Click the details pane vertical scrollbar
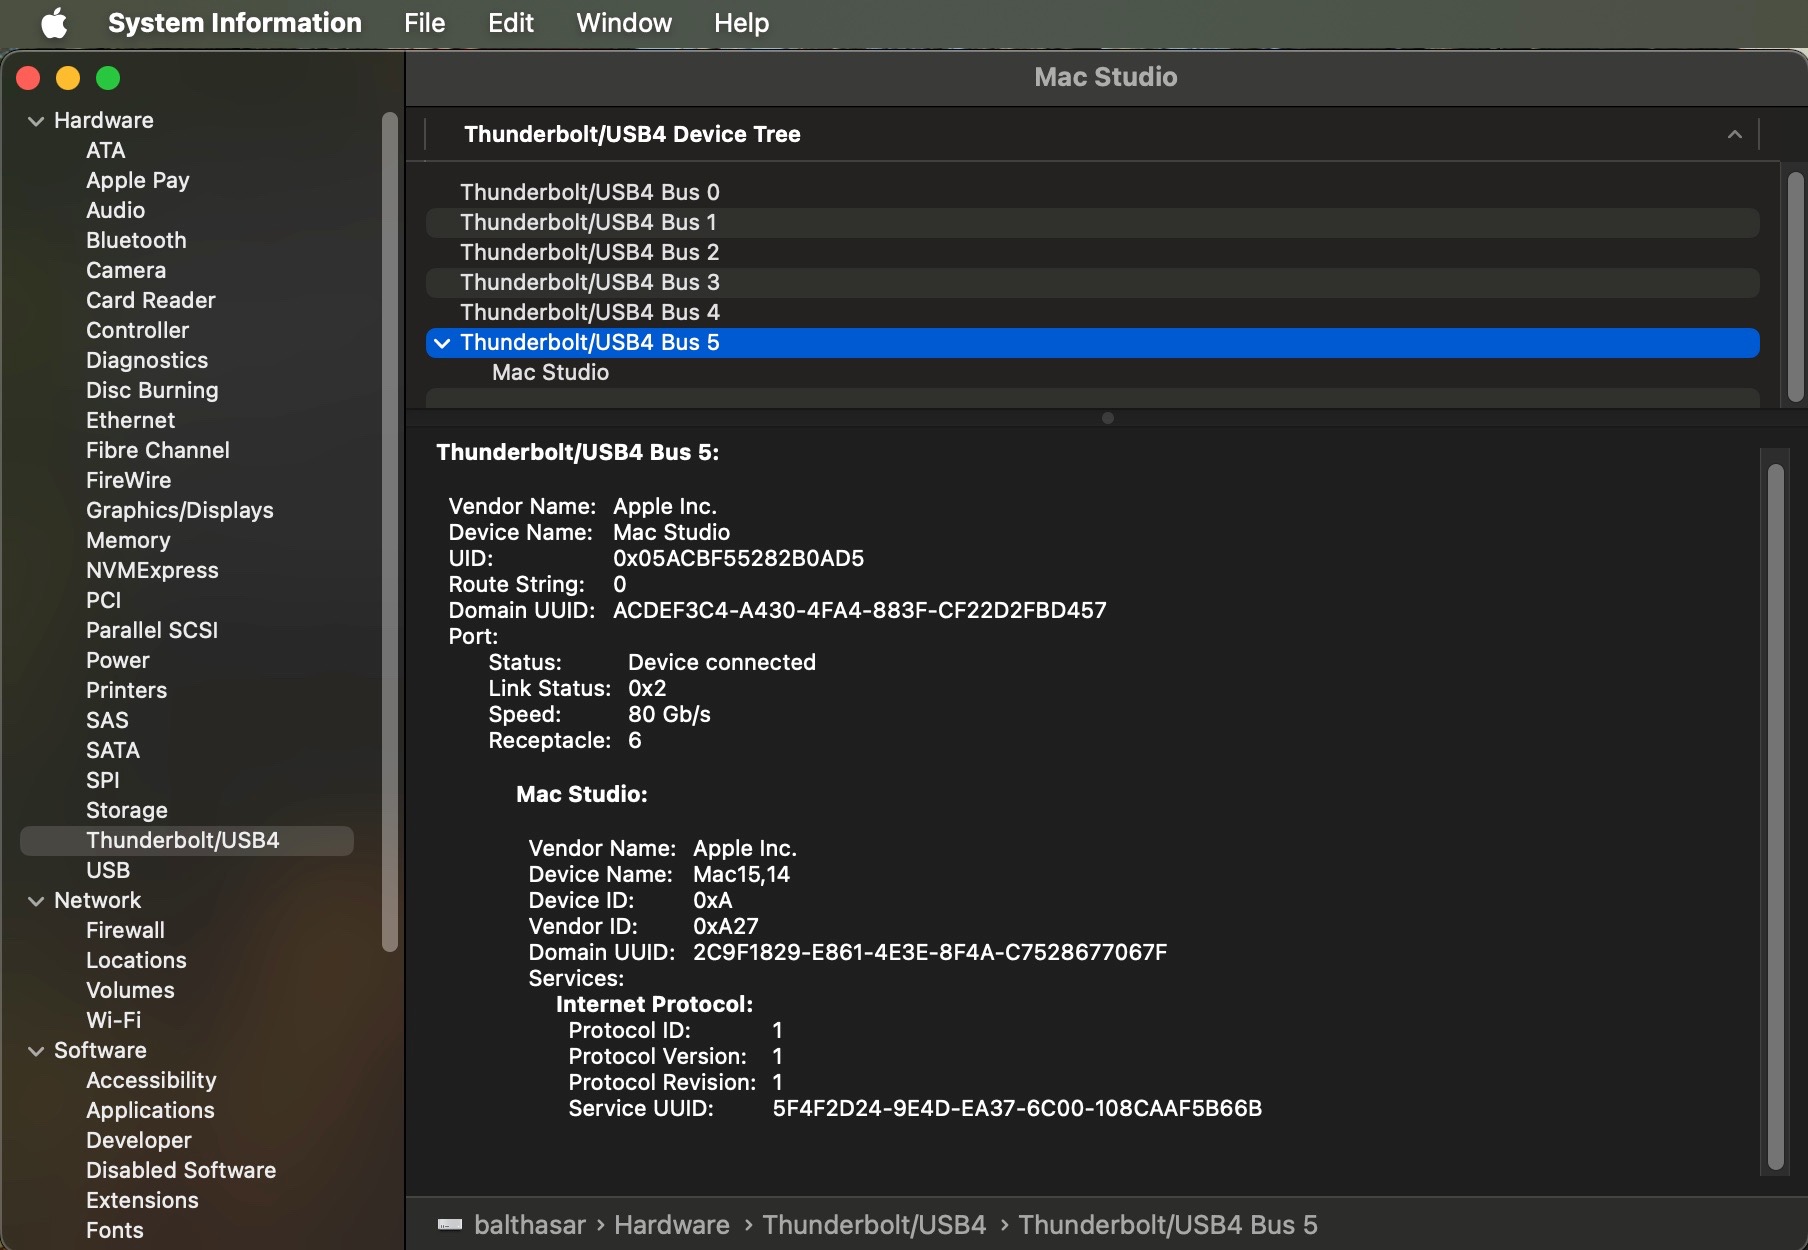This screenshot has height=1250, width=1808. (x=1776, y=816)
